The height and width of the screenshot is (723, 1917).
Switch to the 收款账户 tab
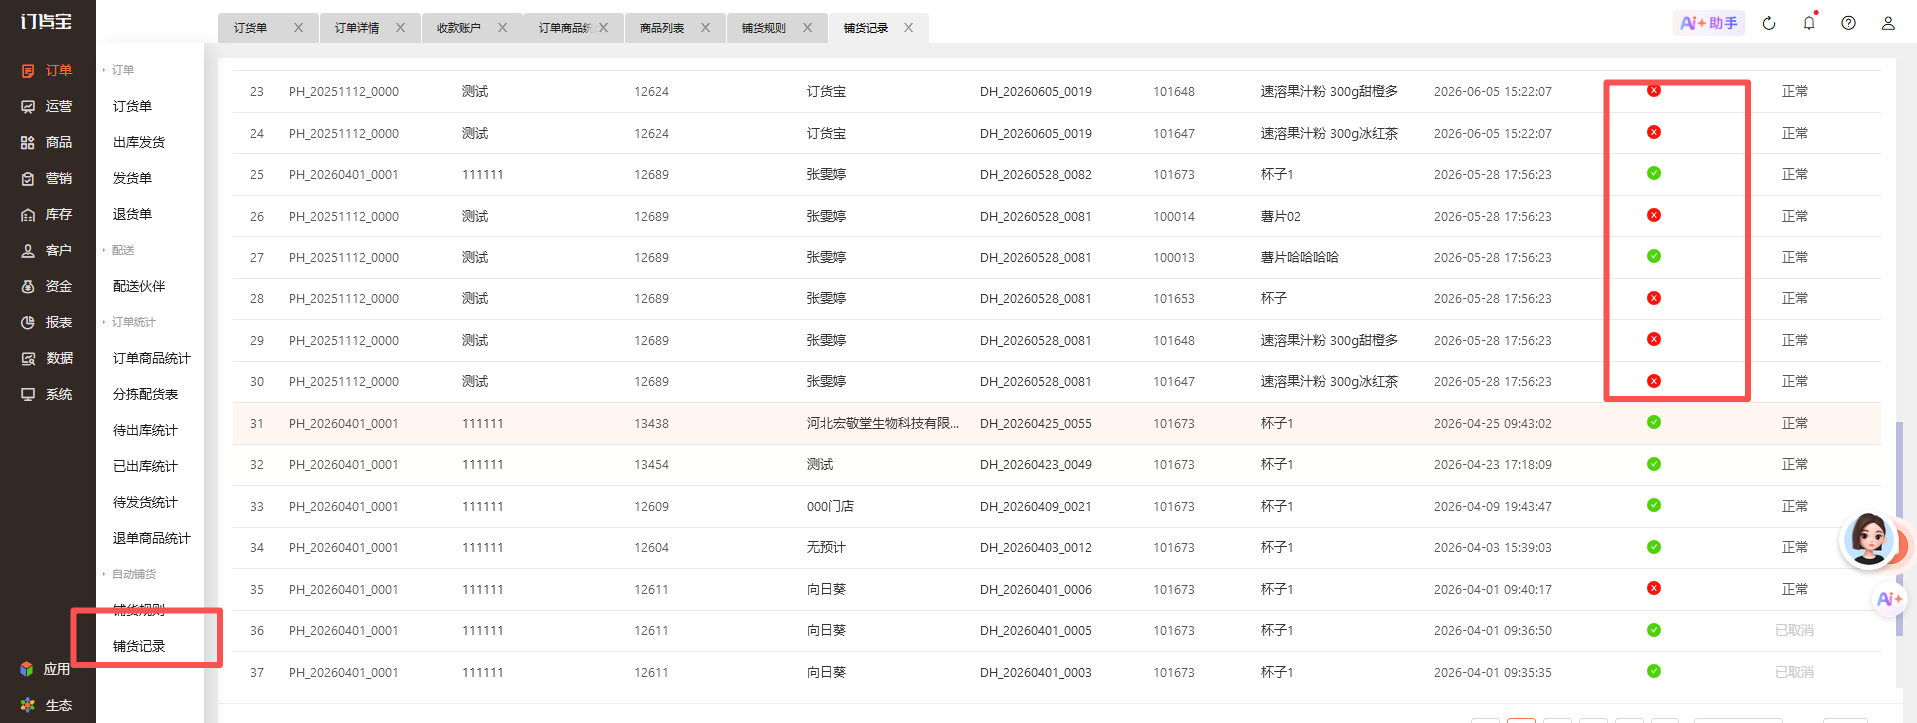tap(459, 28)
